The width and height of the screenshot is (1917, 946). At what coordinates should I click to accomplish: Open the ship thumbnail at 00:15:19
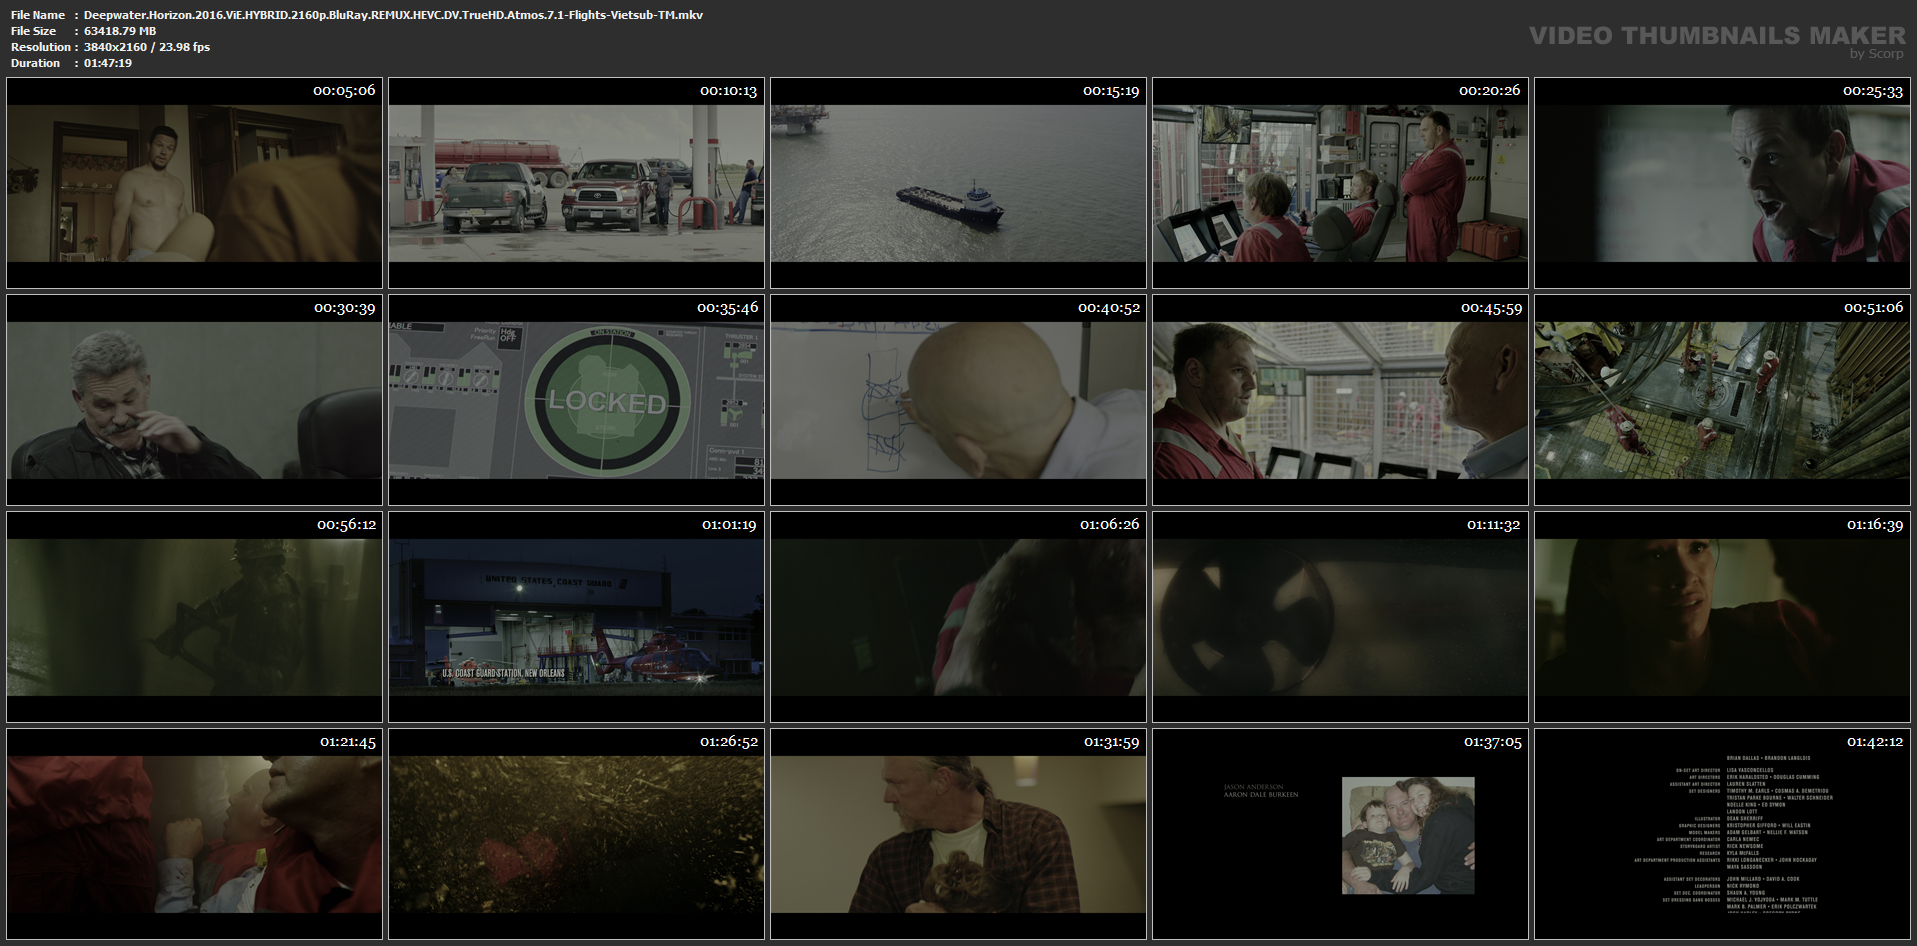click(958, 183)
